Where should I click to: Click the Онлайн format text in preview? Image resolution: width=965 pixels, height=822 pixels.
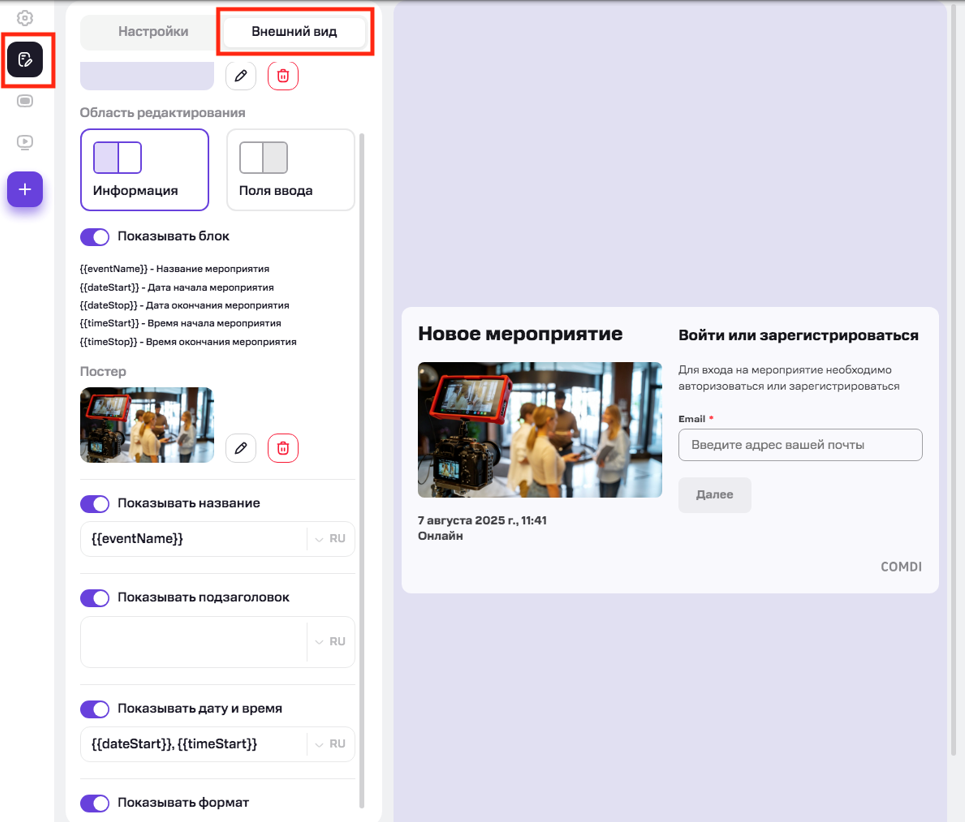pos(441,536)
